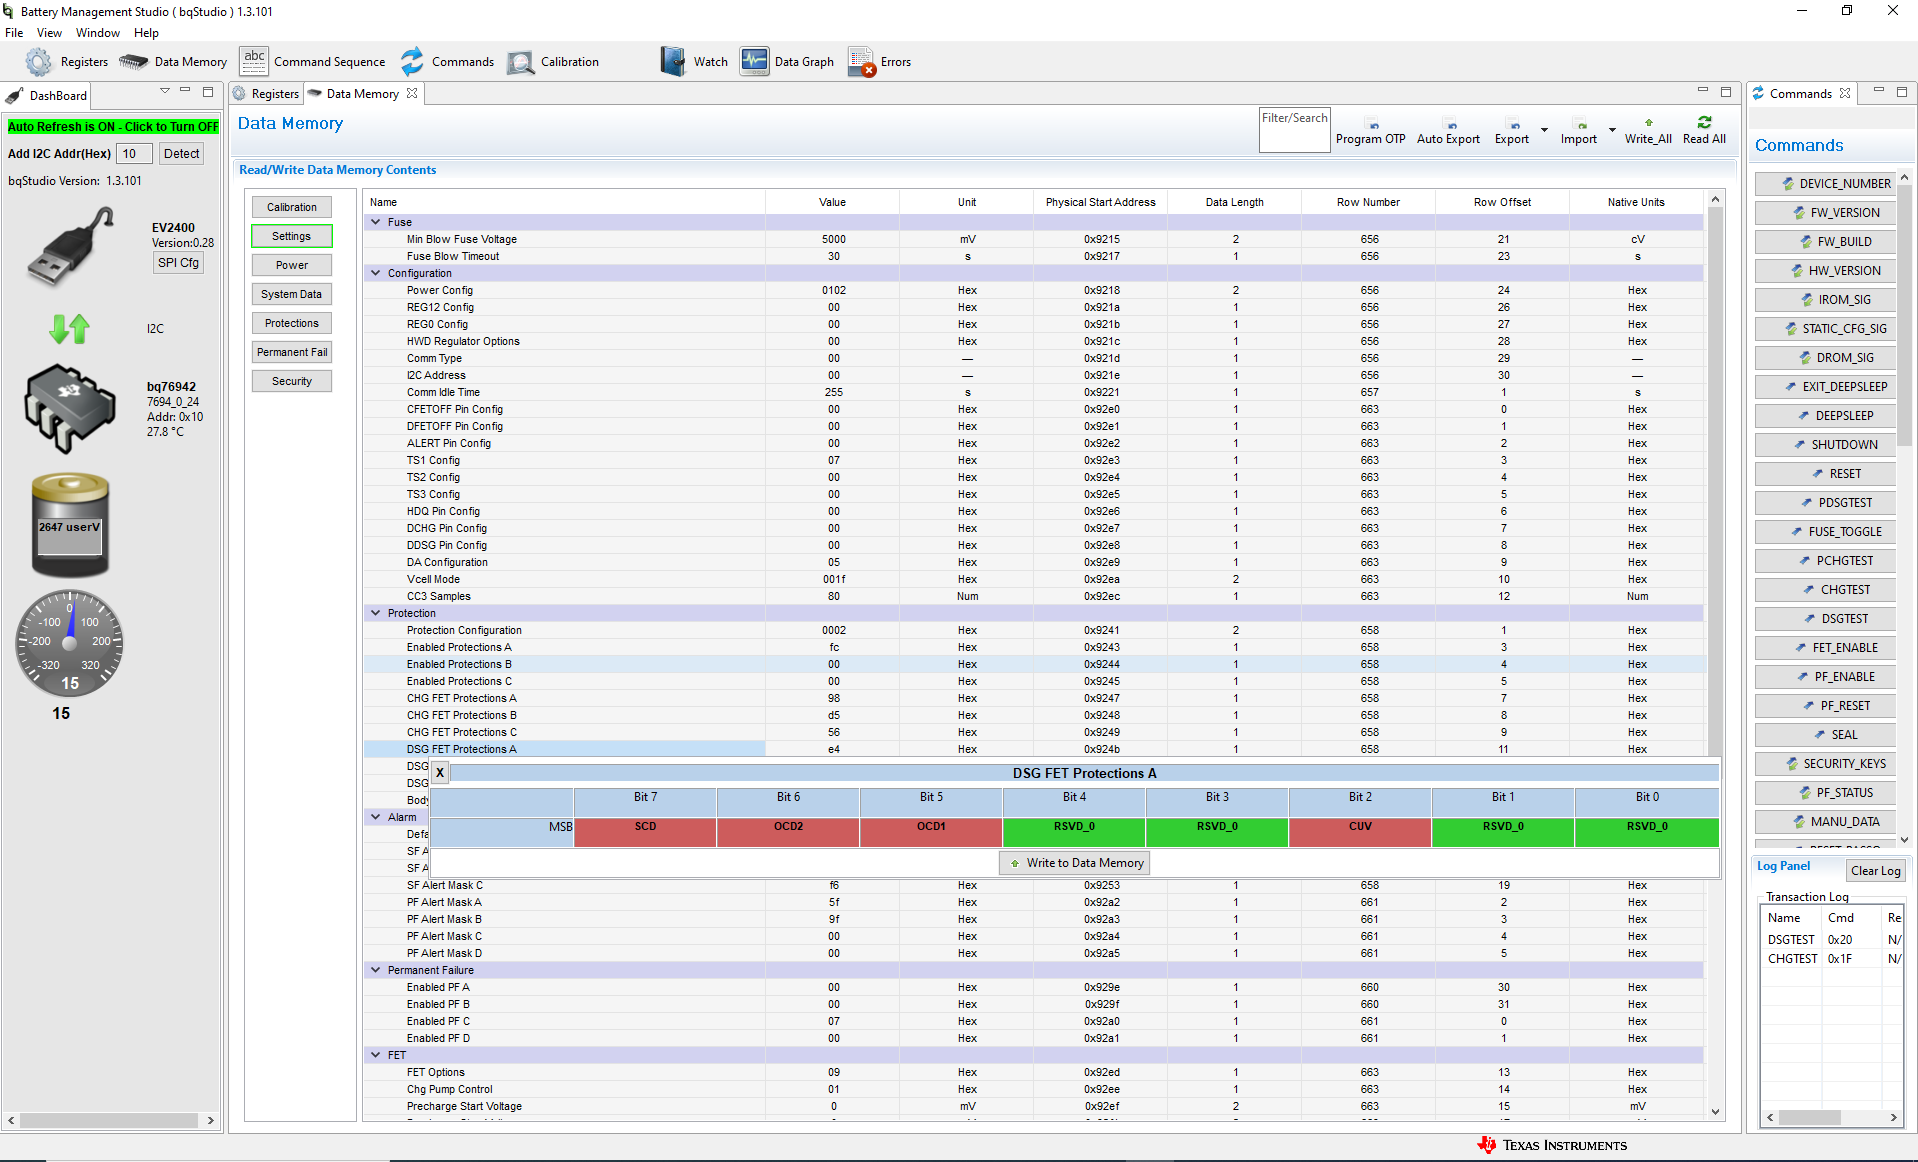Click the DashBoard horizontal scrollbar
The image size is (1918, 1162).
[110, 1120]
